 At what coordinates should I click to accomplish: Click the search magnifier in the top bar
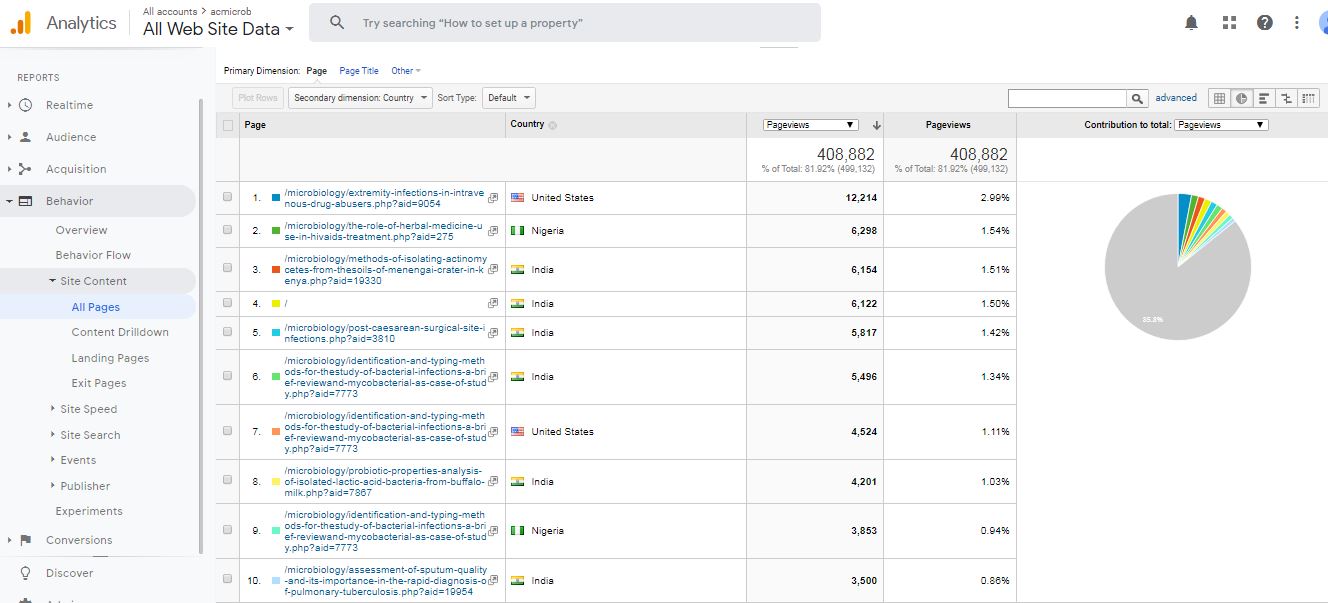tap(337, 22)
